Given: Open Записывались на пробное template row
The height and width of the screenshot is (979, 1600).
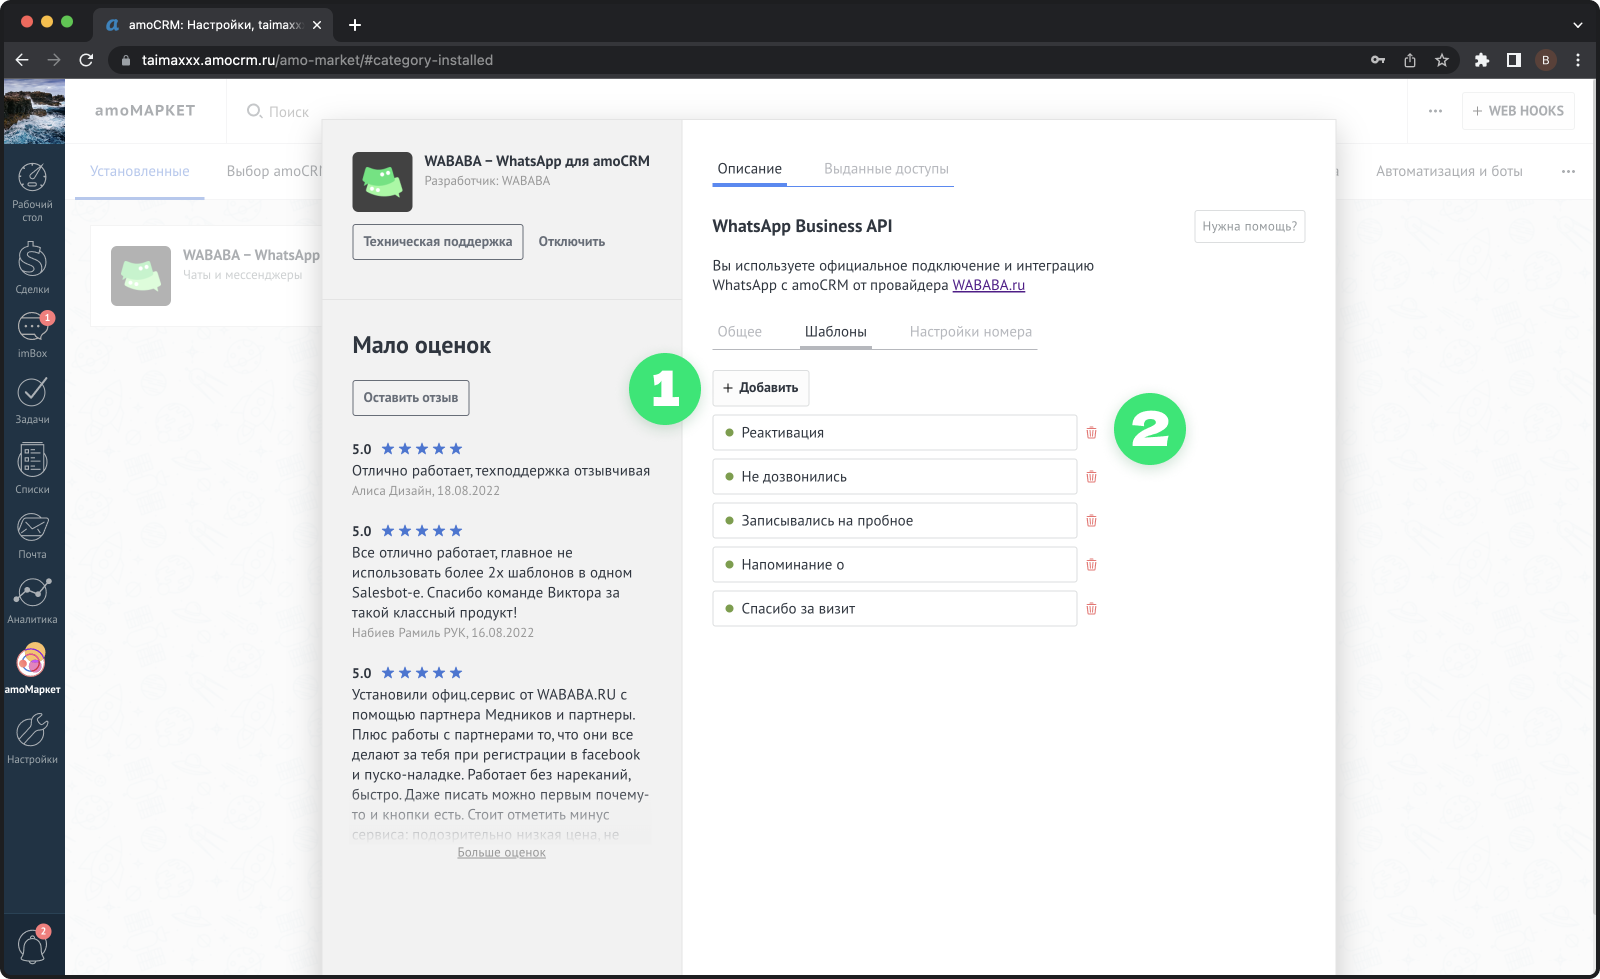Looking at the screenshot, I should click(x=895, y=521).
